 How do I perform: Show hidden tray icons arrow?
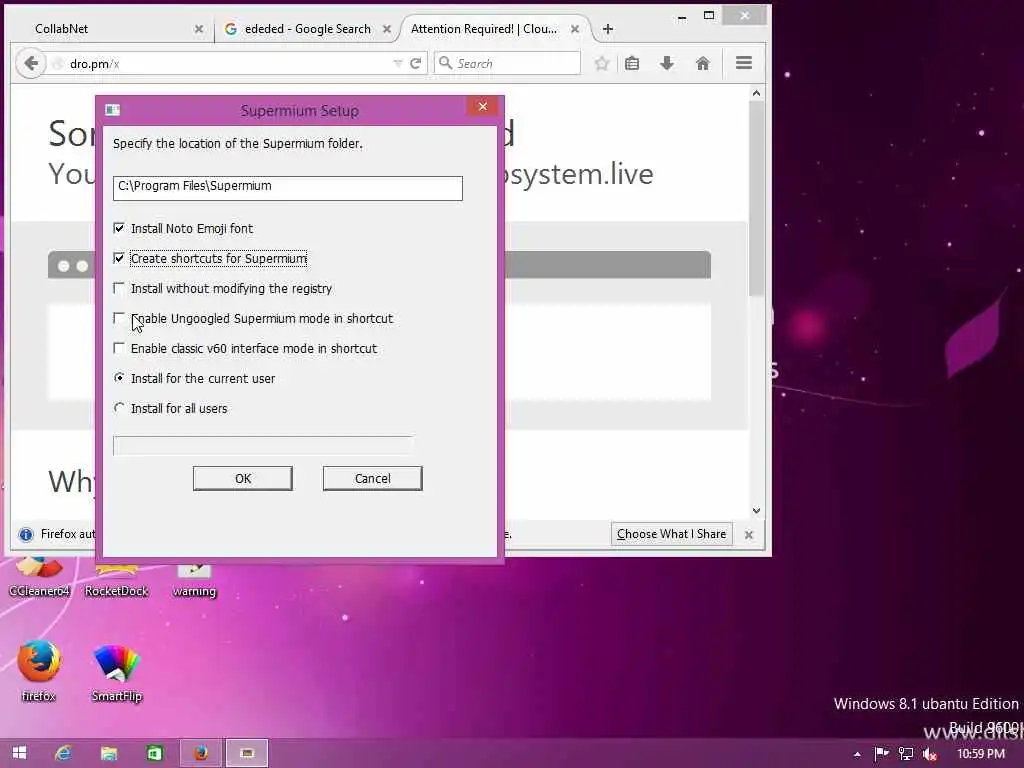pyautogui.click(x=857, y=754)
